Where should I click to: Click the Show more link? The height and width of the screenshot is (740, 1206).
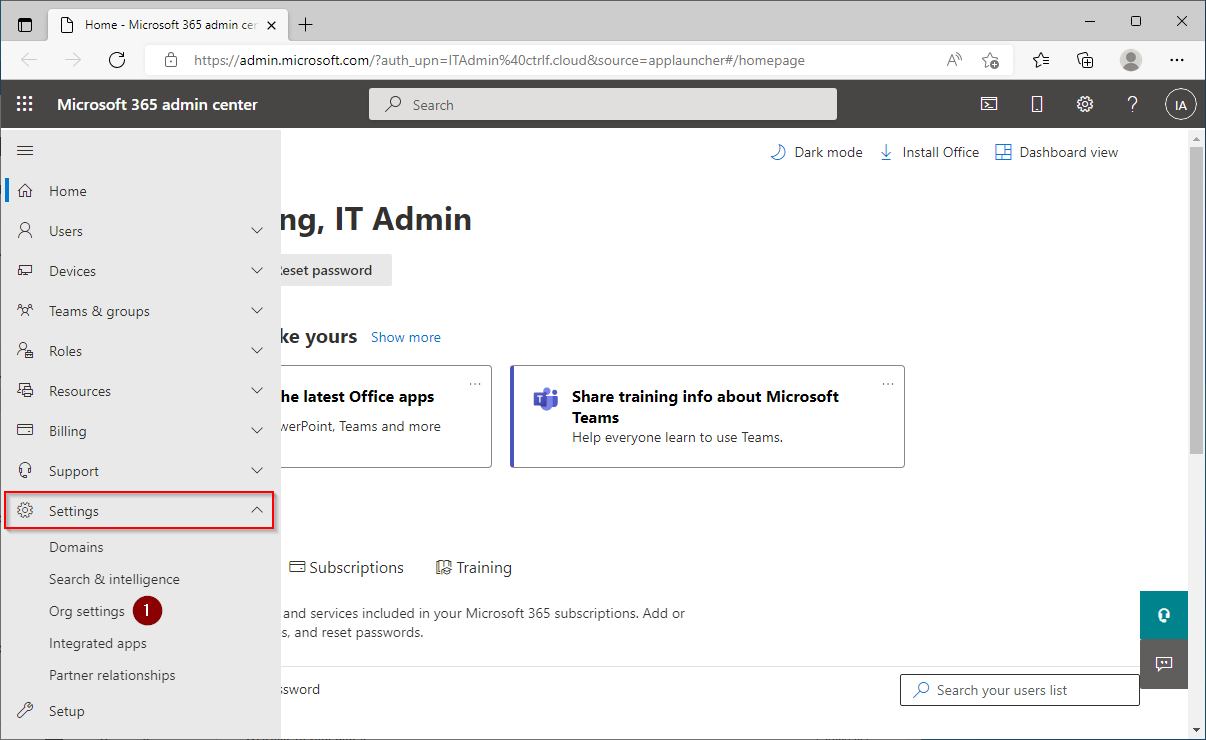point(405,337)
